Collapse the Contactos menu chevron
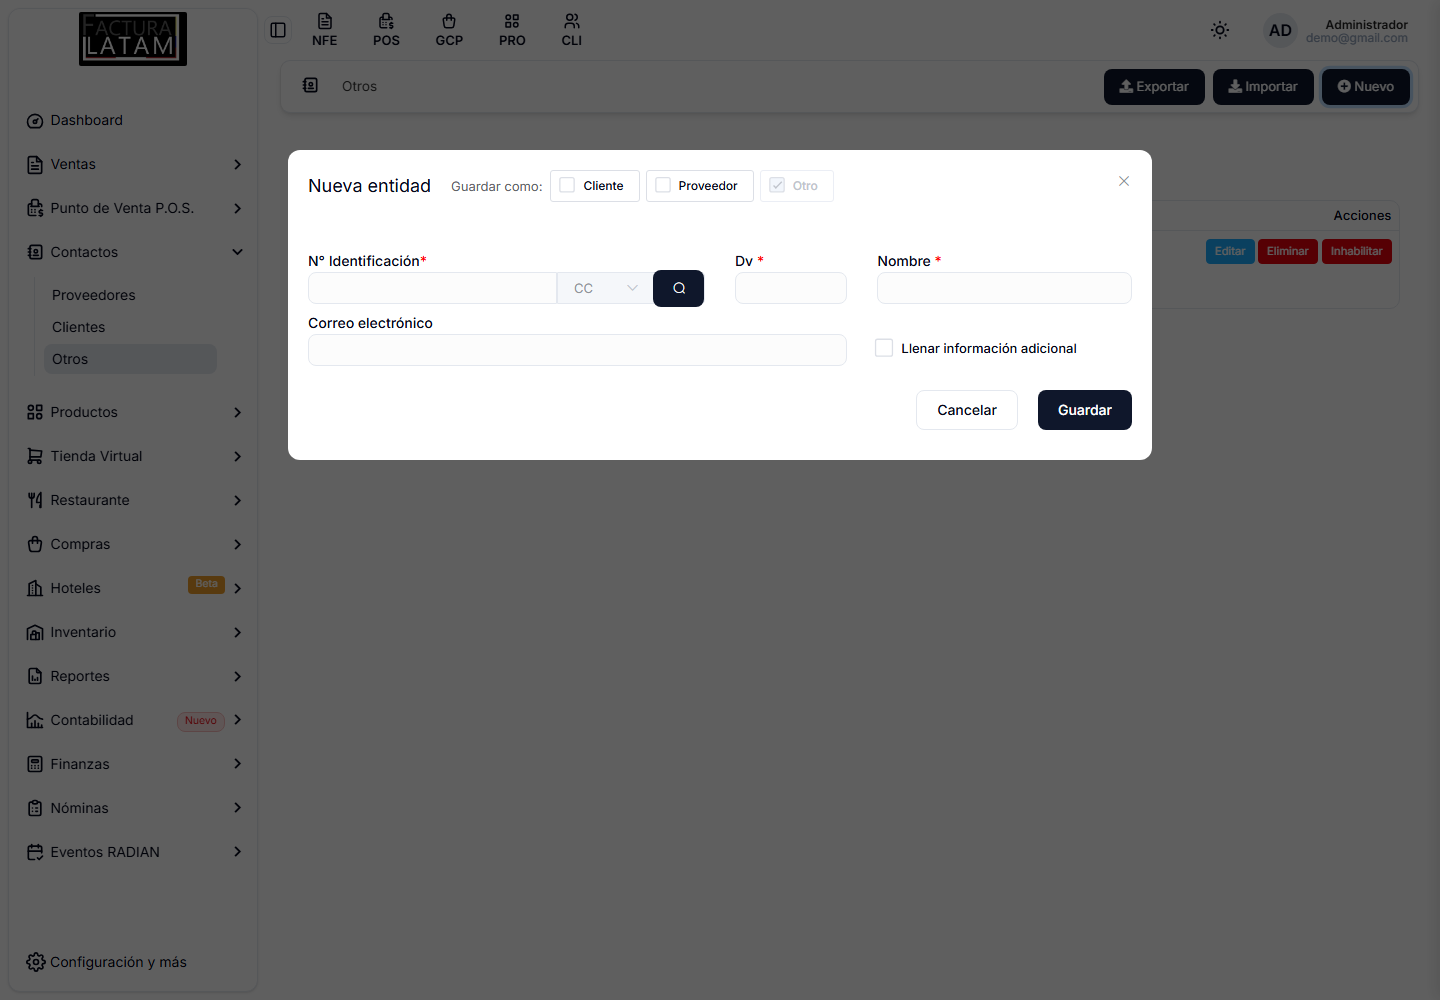1440x1000 pixels. coord(238,252)
